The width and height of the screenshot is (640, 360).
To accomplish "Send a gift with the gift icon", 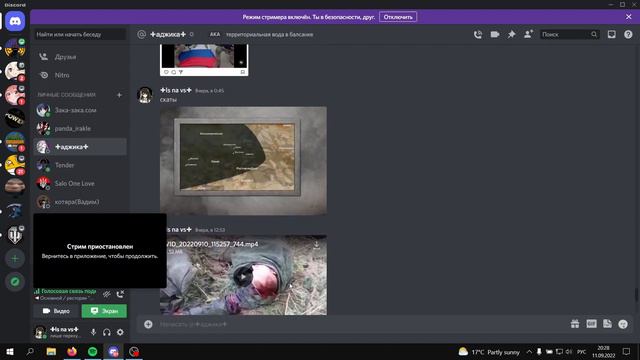I will pos(575,324).
